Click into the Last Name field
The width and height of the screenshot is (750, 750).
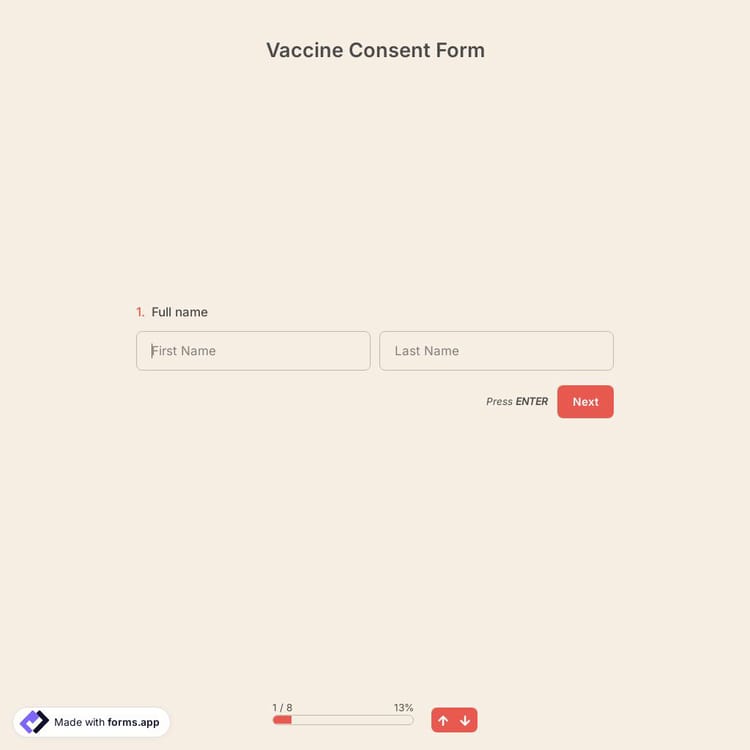pyautogui.click(x=496, y=351)
